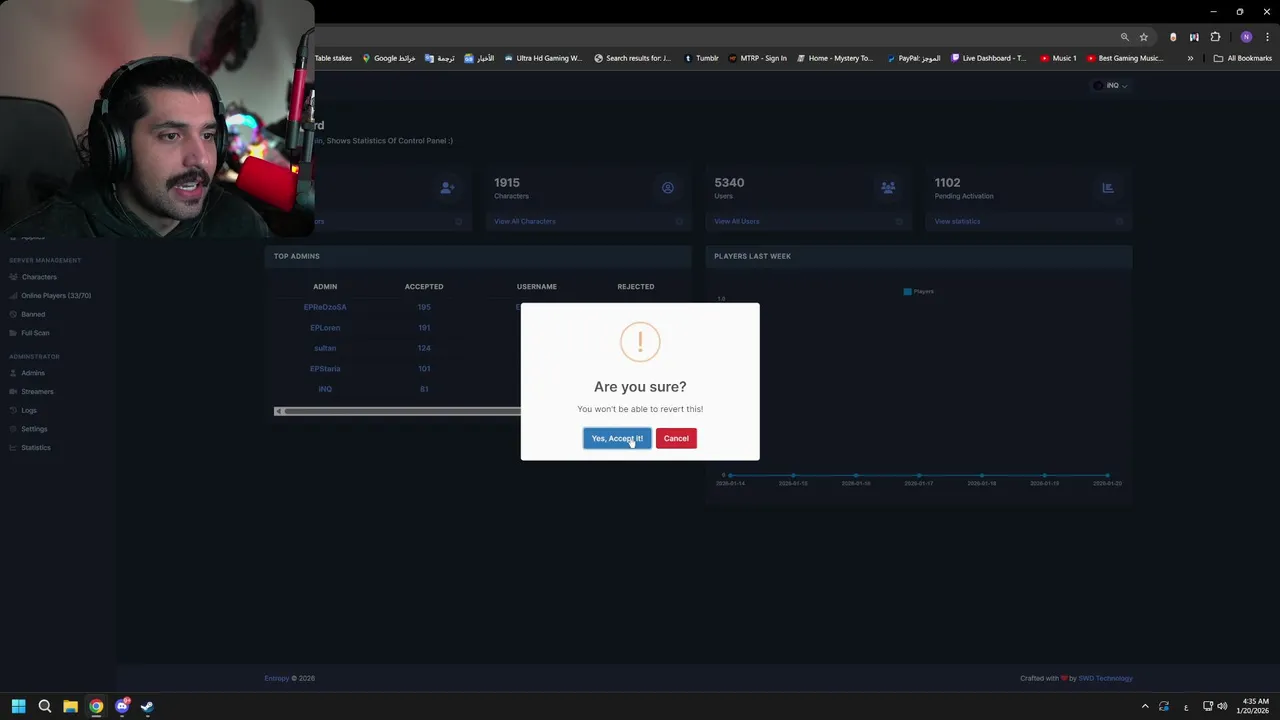Viewport: 1280px width, 720px height.
Task: Click the Banned sidebar icon
Action: point(13,314)
